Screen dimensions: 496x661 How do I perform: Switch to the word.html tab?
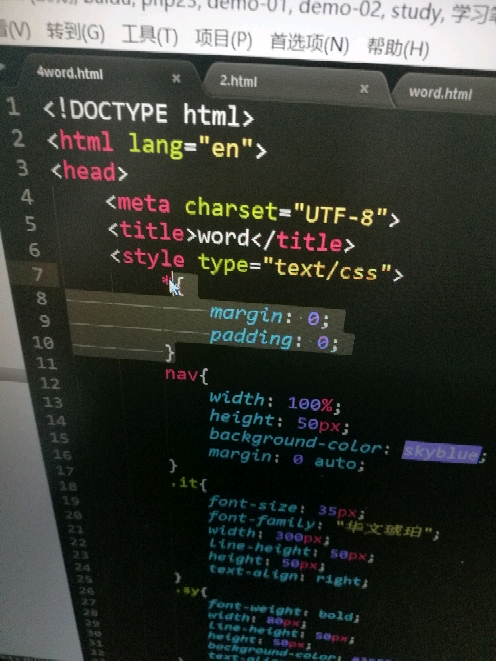440,93
